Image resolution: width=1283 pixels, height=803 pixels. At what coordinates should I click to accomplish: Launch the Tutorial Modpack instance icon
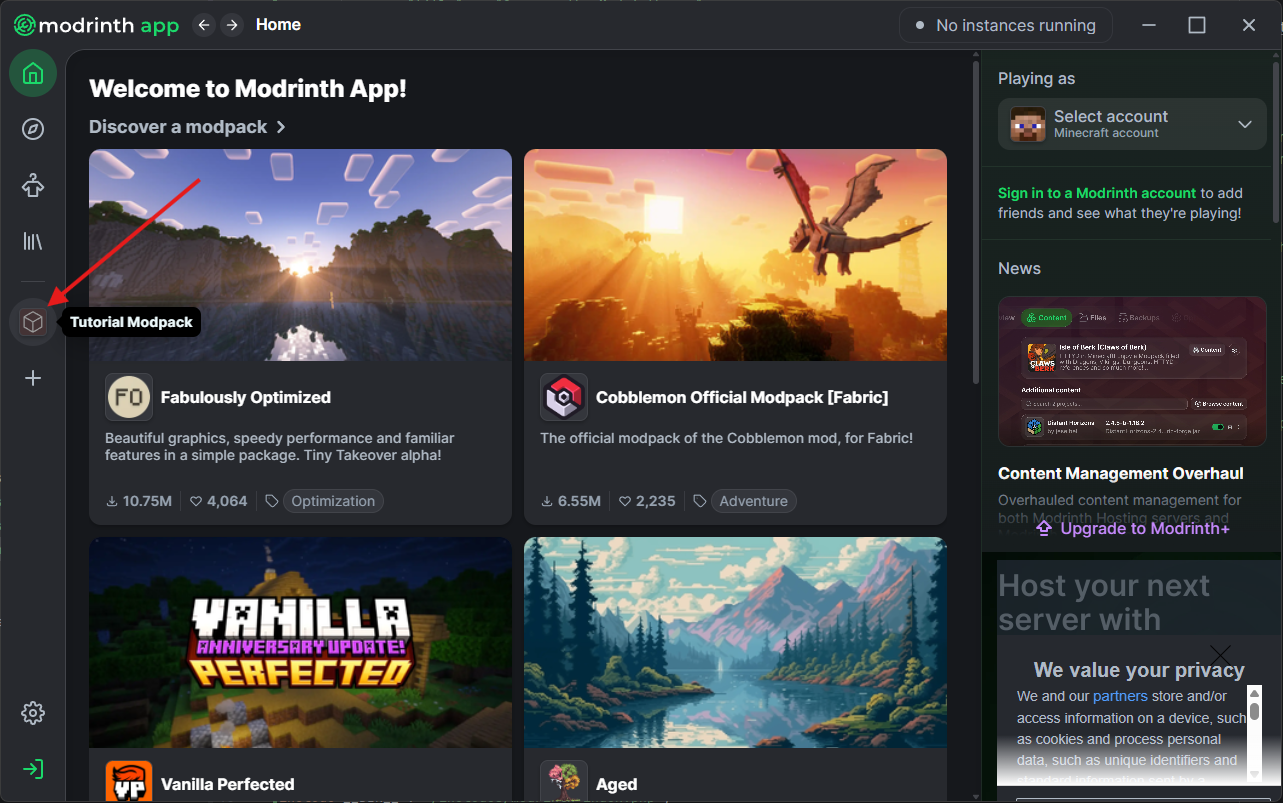pyautogui.click(x=32, y=321)
